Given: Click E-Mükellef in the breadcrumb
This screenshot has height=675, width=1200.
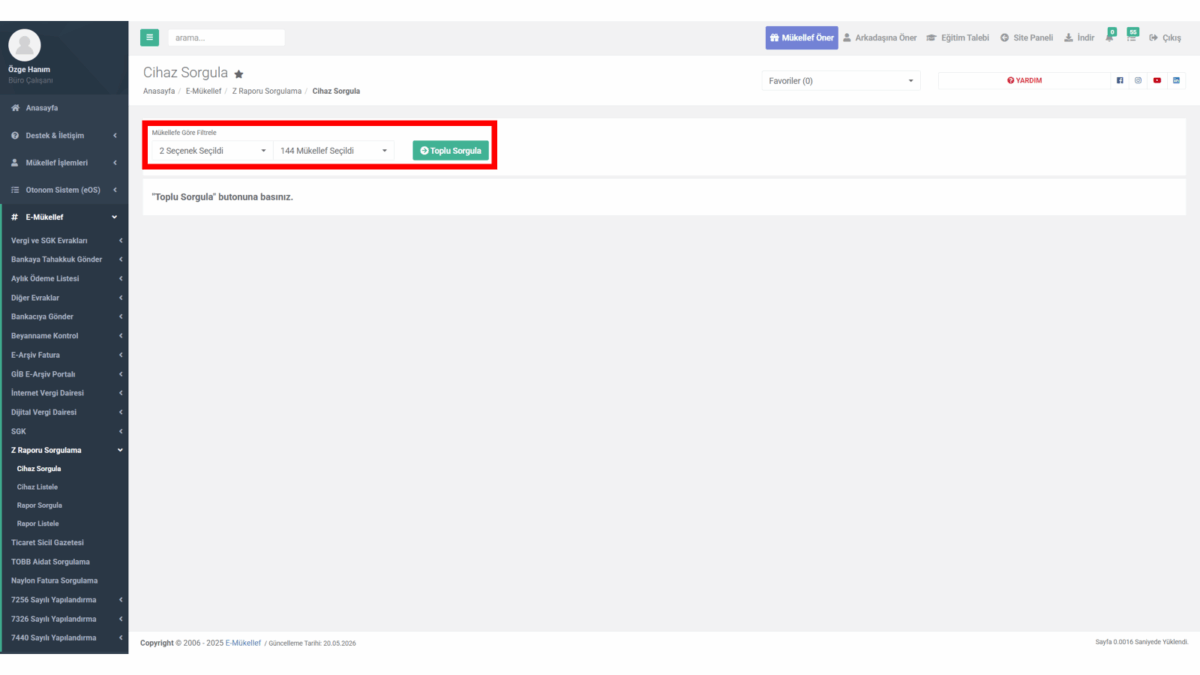Looking at the screenshot, I should point(203,90).
